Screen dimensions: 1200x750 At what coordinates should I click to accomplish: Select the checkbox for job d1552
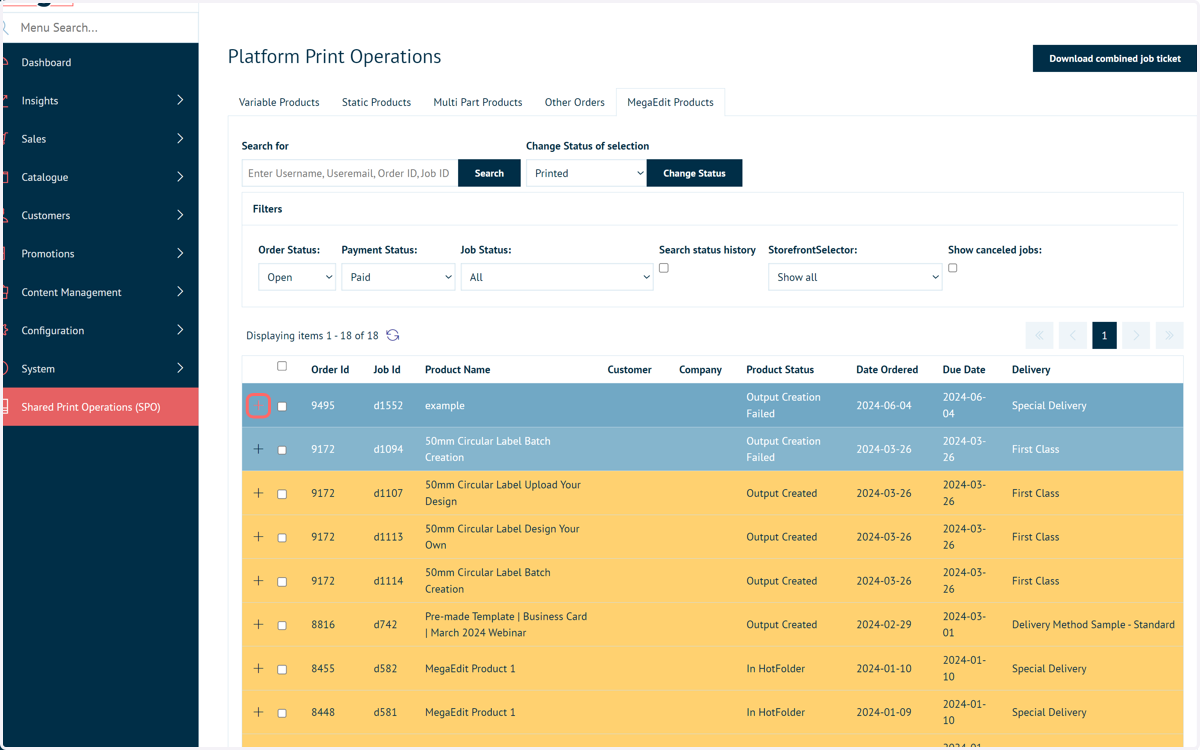coord(282,407)
